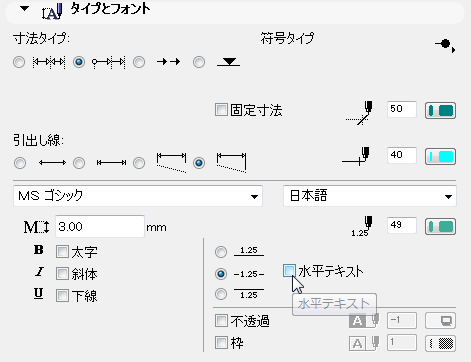This screenshot has height=362, width=471.
Task: Open the cyan pen color swatch
Action: [x=440, y=156]
